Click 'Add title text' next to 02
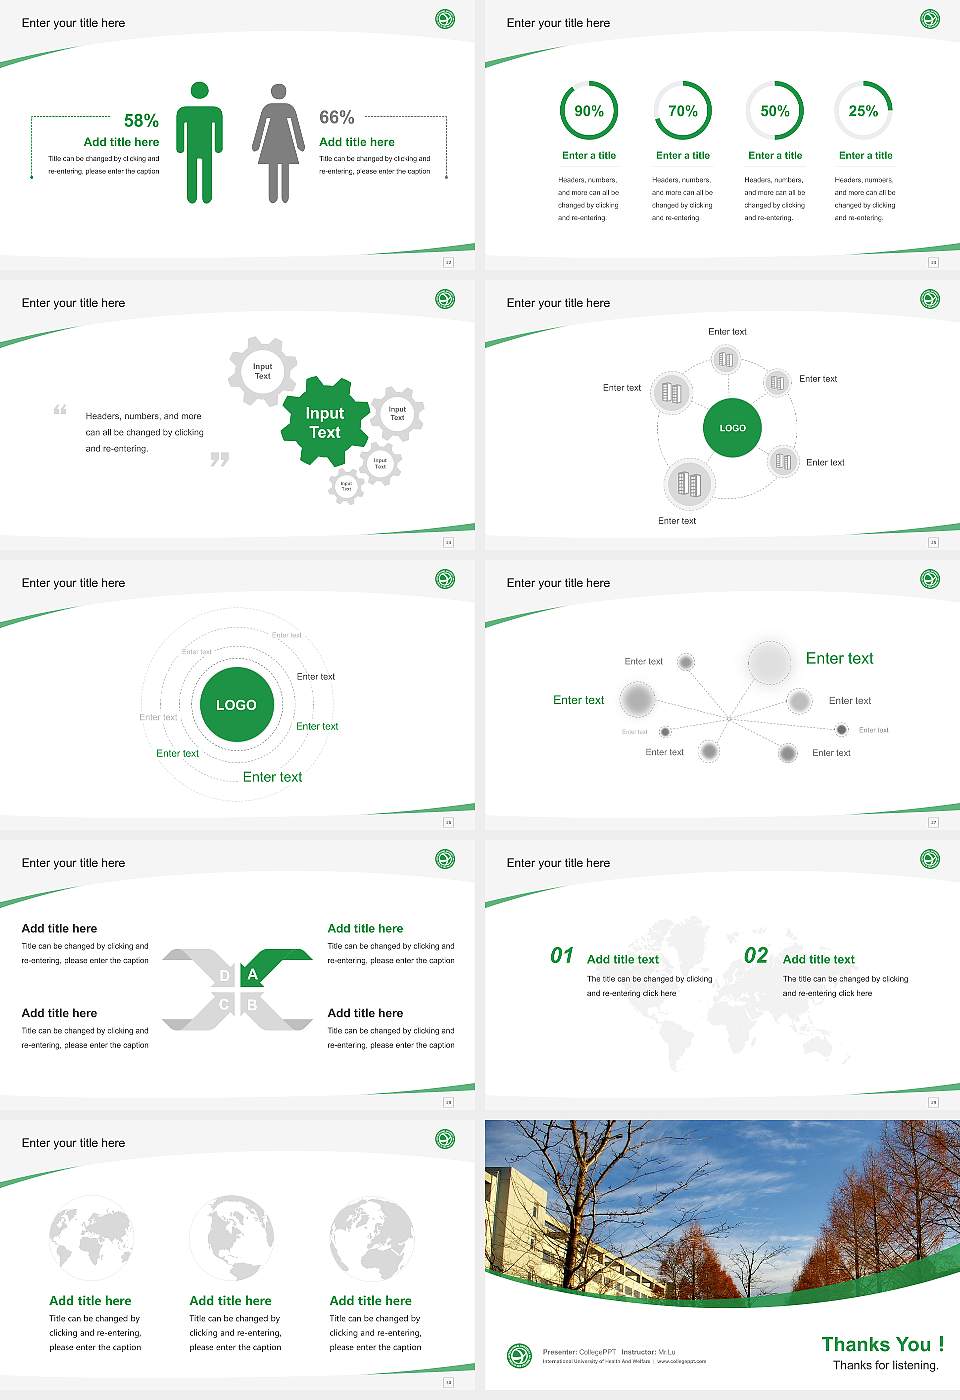Image resolution: width=960 pixels, height=1400 pixels. (819, 959)
